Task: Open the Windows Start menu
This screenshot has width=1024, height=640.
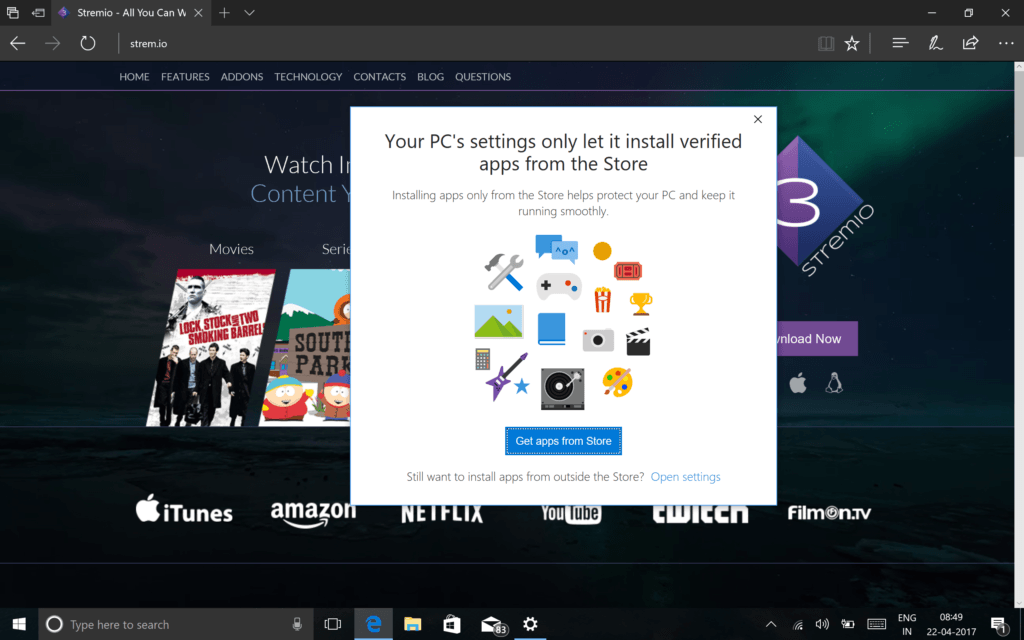Action: pos(19,624)
